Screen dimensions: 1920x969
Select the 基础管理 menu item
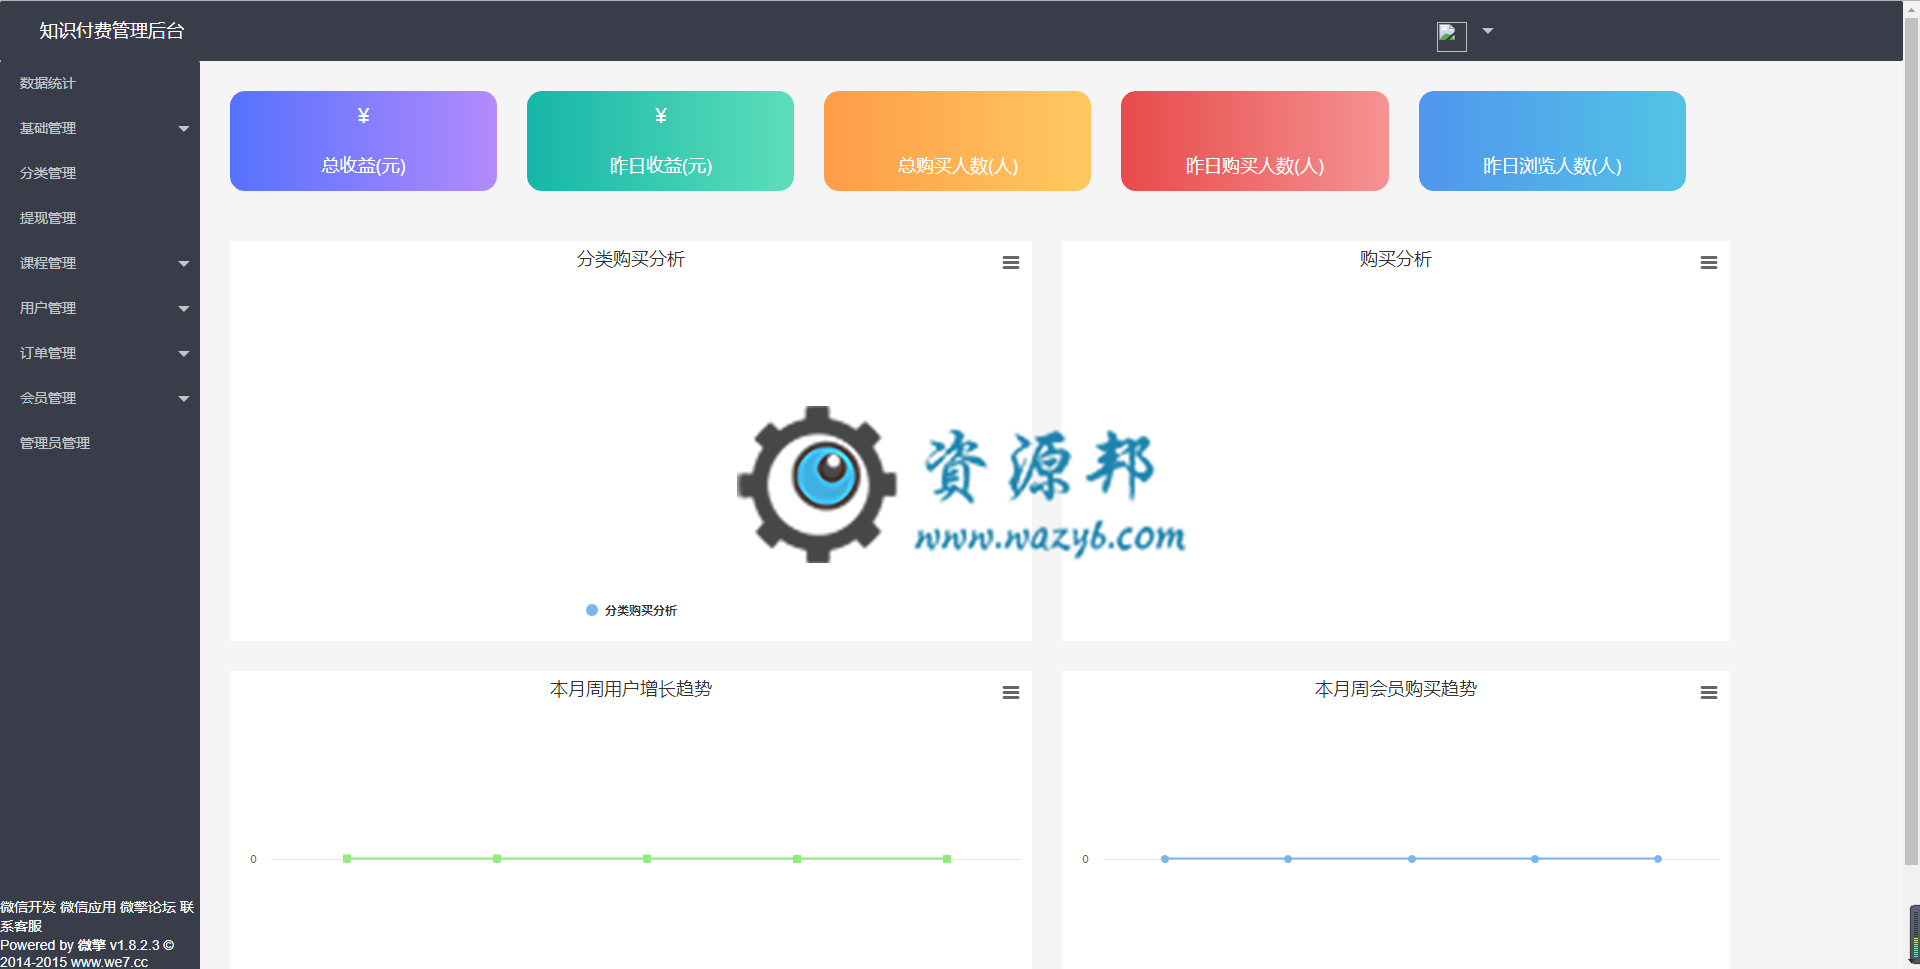coord(48,128)
